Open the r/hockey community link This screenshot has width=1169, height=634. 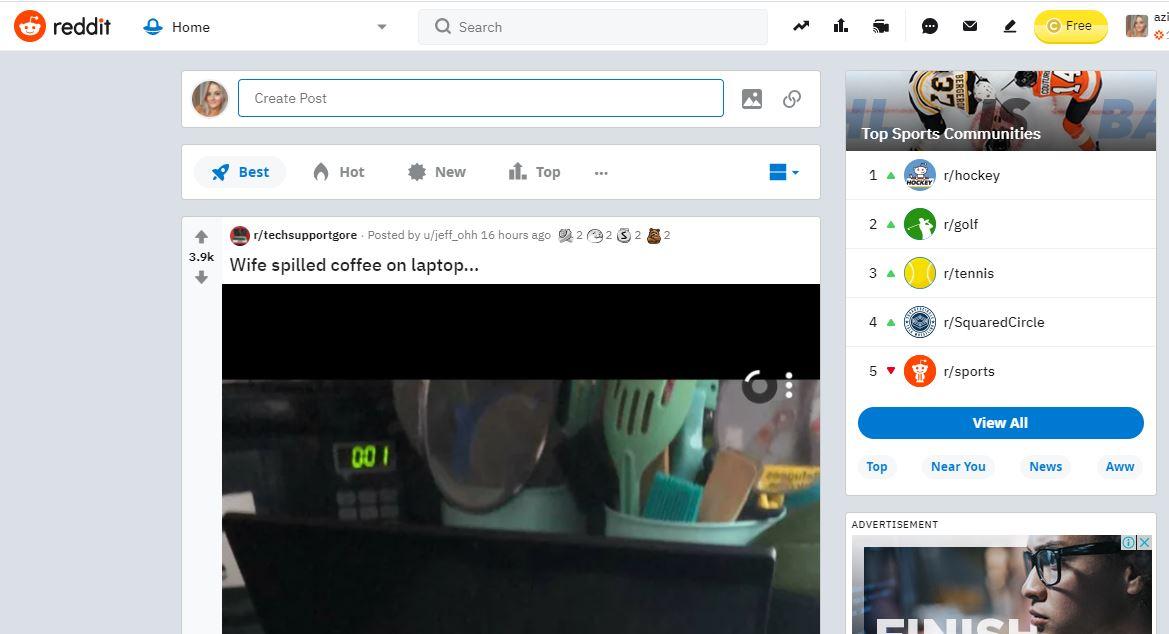(971, 175)
